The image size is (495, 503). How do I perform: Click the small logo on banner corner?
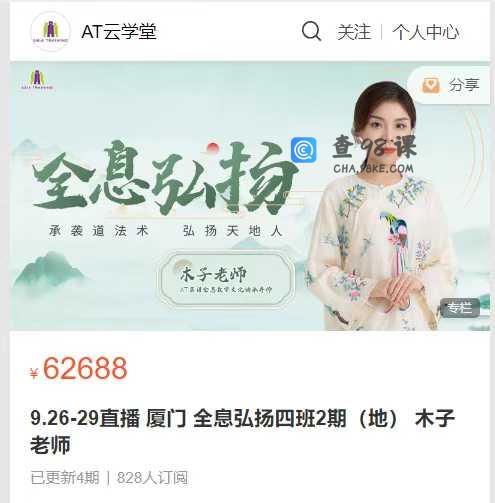[x=37, y=80]
